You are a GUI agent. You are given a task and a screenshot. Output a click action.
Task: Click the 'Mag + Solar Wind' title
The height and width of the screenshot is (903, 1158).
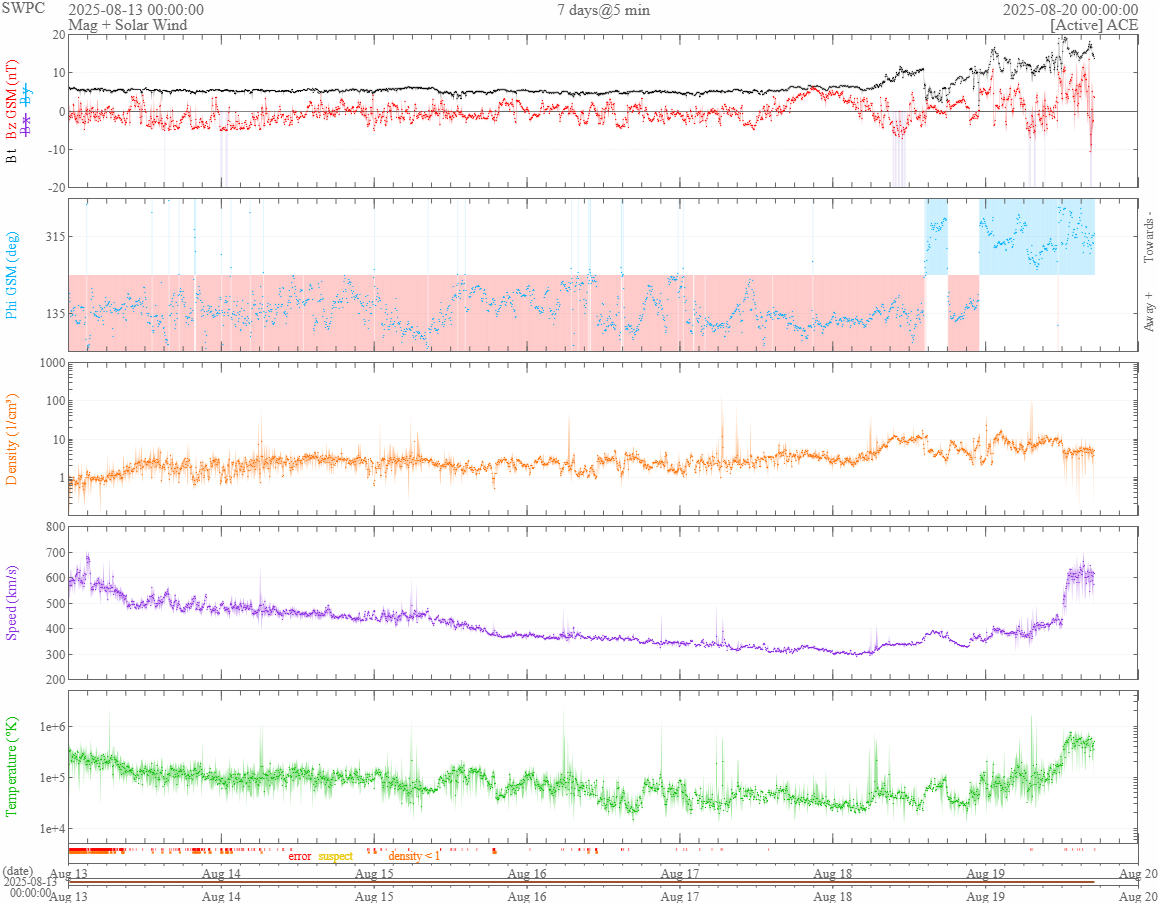point(128,25)
